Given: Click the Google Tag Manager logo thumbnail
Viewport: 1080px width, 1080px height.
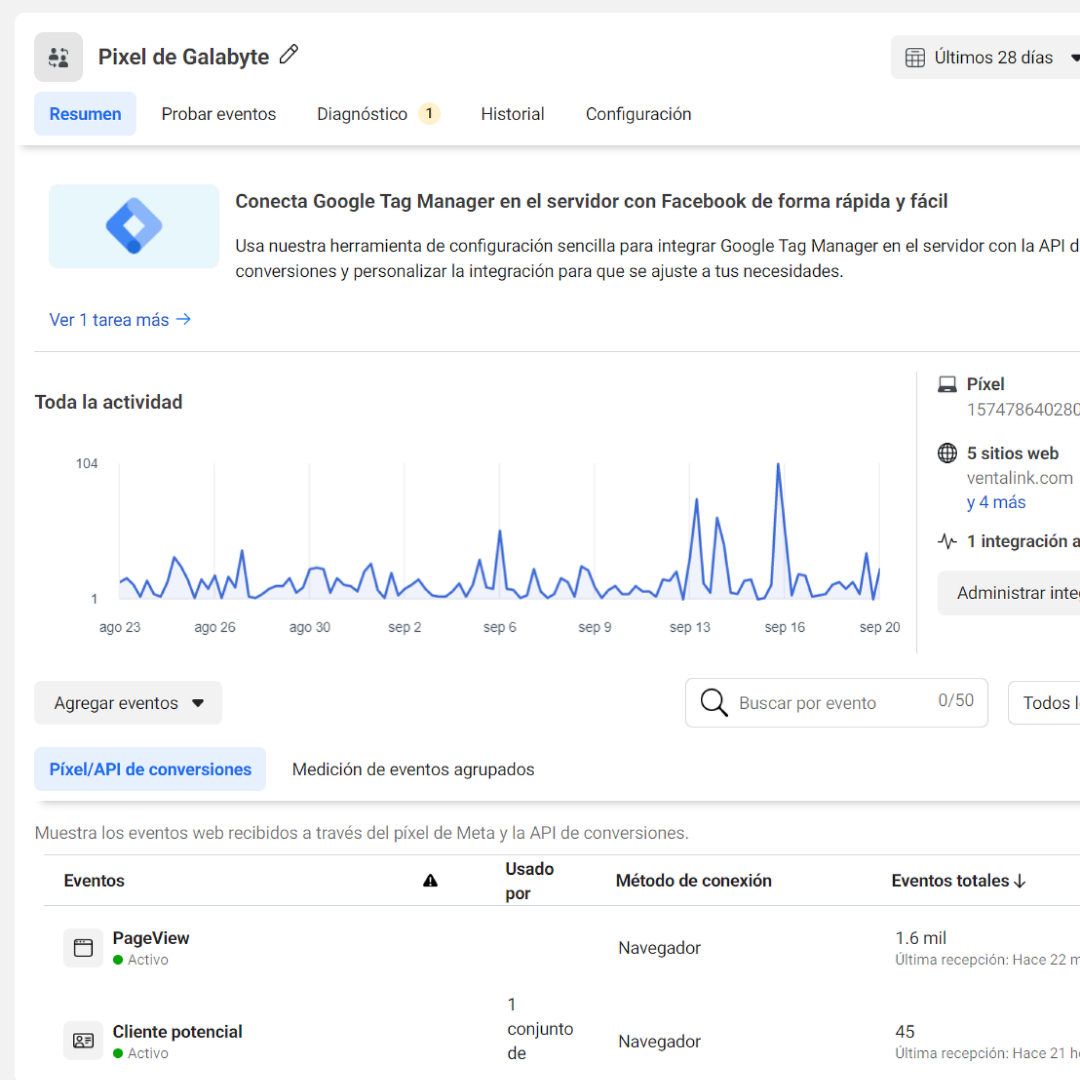Looking at the screenshot, I should click(x=134, y=226).
